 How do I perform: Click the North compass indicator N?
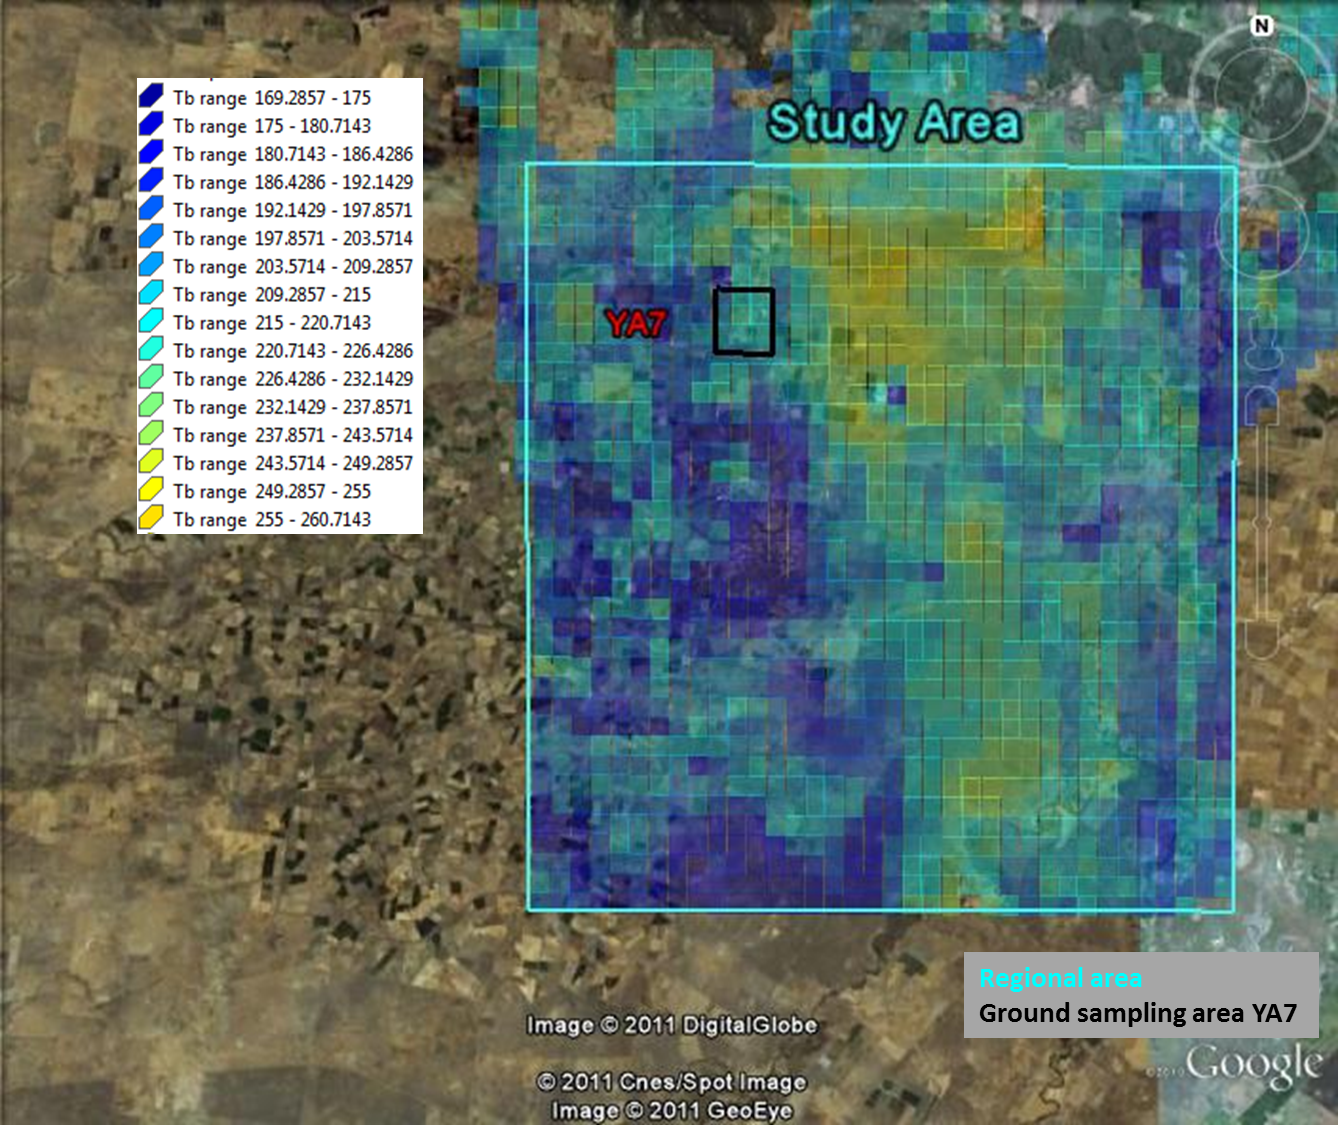(1262, 26)
